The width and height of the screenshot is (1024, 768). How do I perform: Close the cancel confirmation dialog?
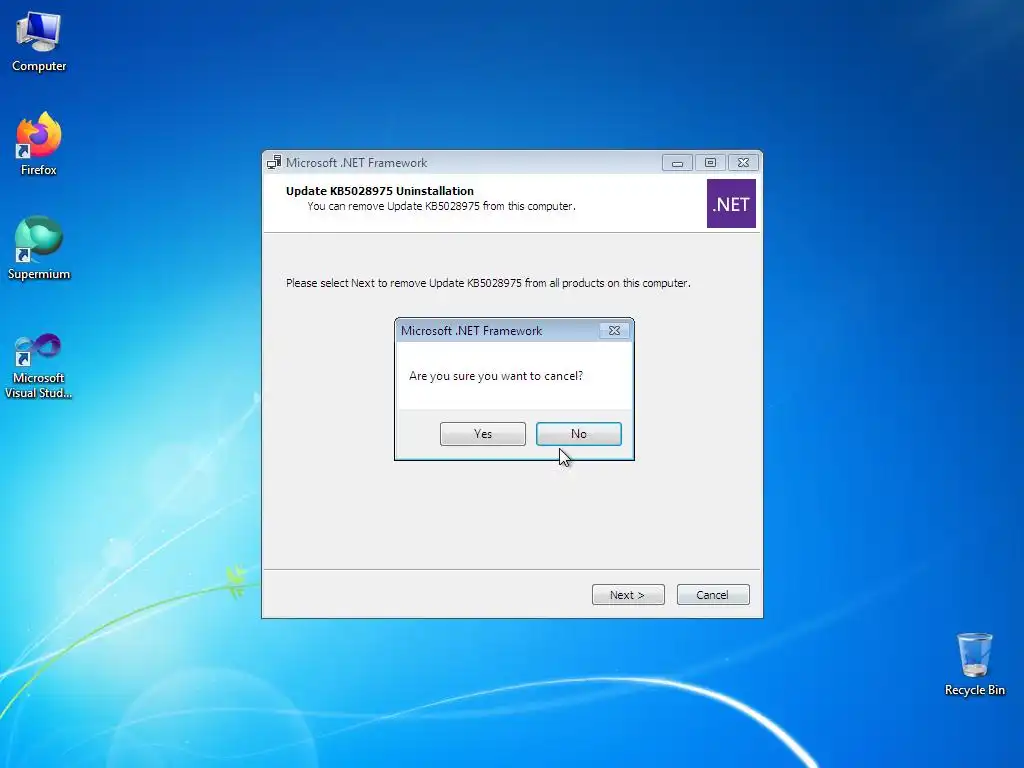[x=615, y=330]
